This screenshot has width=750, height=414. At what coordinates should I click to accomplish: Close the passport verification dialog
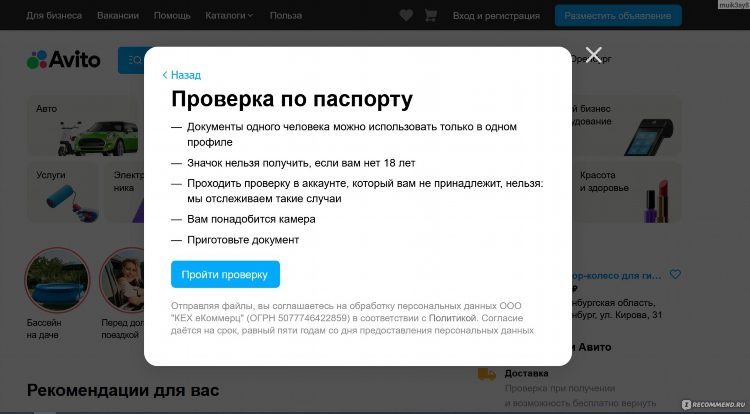(x=594, y=55)
